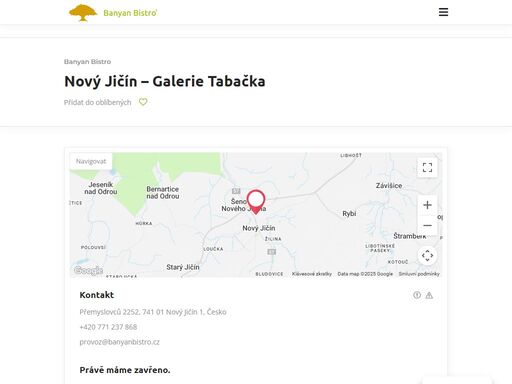The width and height of the screenshot is (512, 384).
Task: Open Google logo on map
Action: coord(88,270)
